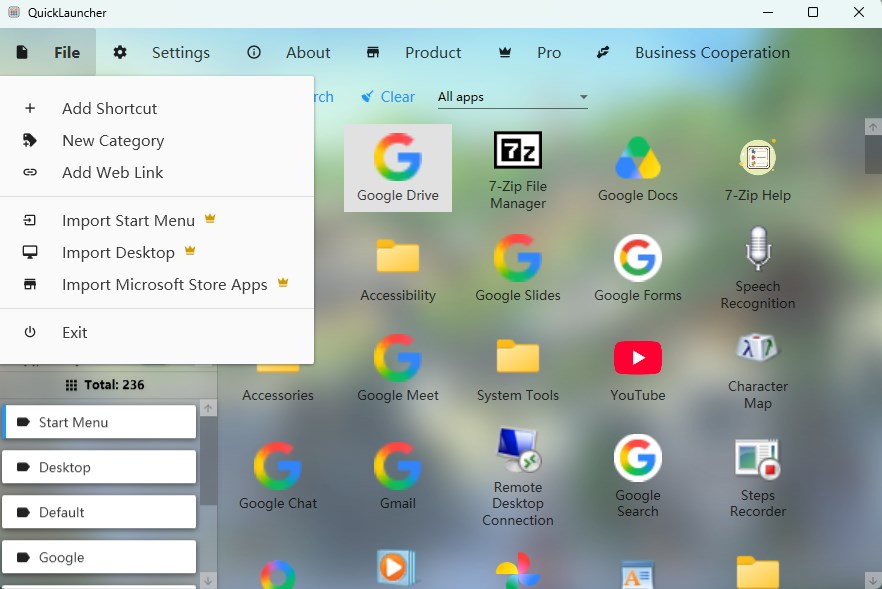882x589 pixels.
Task: Open the Google Meet shortcut
Action: coord(398,368)
